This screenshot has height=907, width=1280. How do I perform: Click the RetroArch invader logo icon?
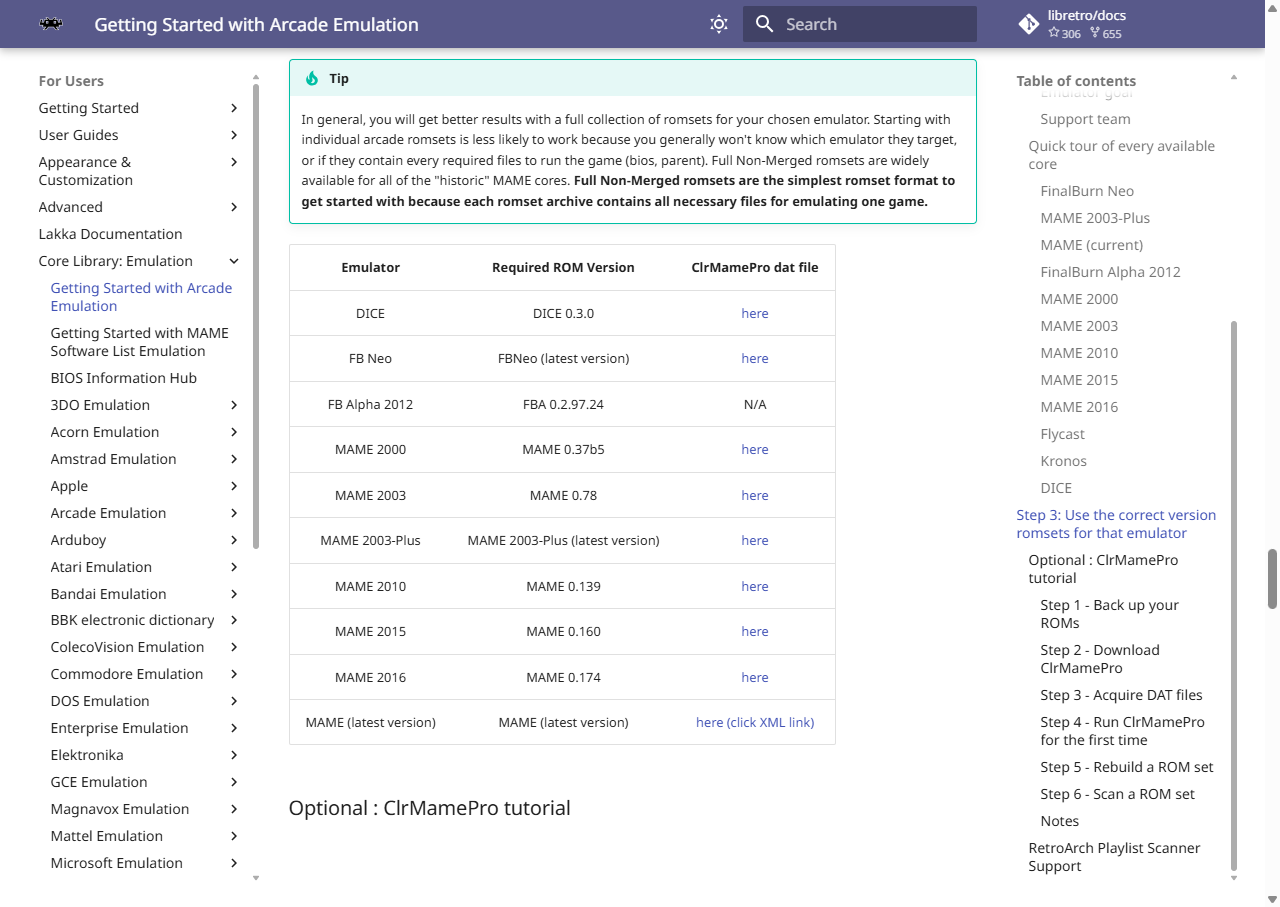coord(51,24)
